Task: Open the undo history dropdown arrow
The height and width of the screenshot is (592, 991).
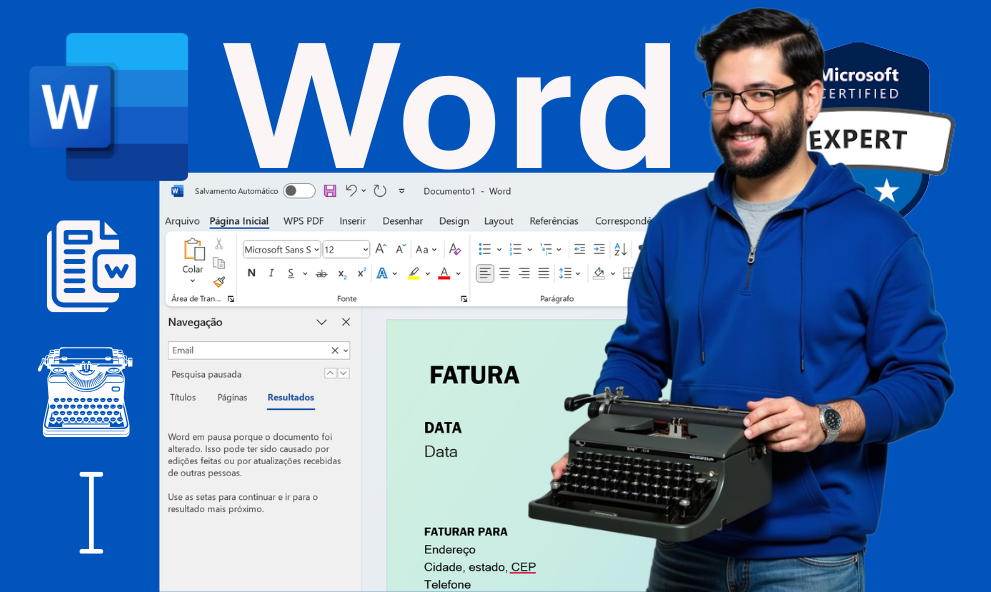Action: click(x=363, y=191)
